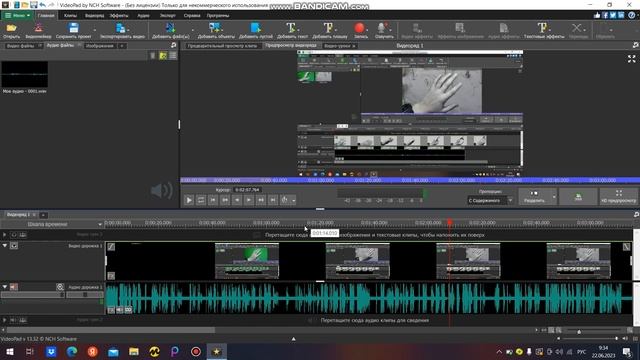
Task: Add a new sequence tab with plus
Action: 43,215
